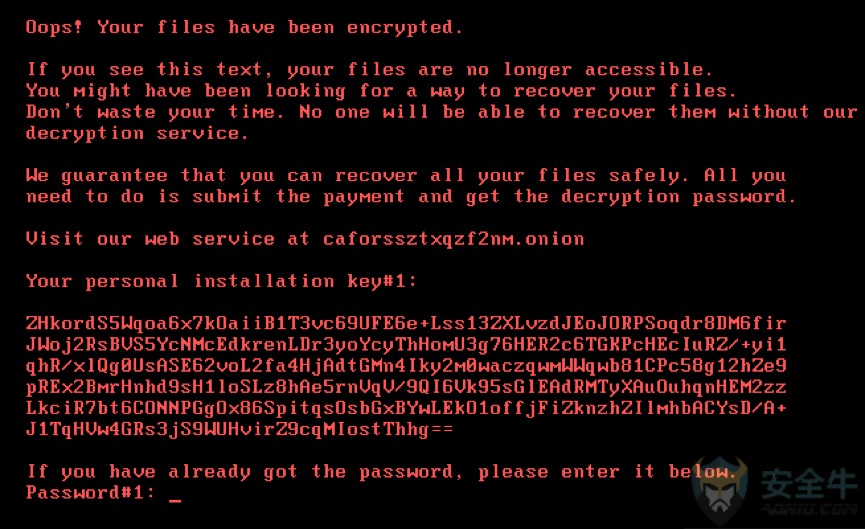Click the "If you have already got the password" line
The image size is (865, 529).
coord(381,472)
